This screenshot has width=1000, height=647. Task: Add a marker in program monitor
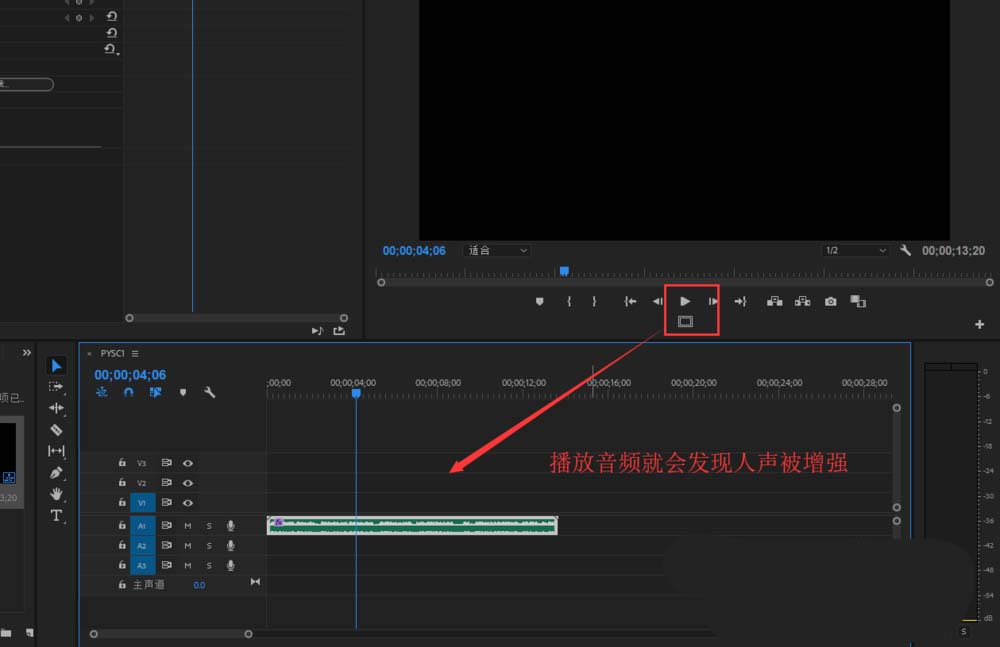click(540, 301)
